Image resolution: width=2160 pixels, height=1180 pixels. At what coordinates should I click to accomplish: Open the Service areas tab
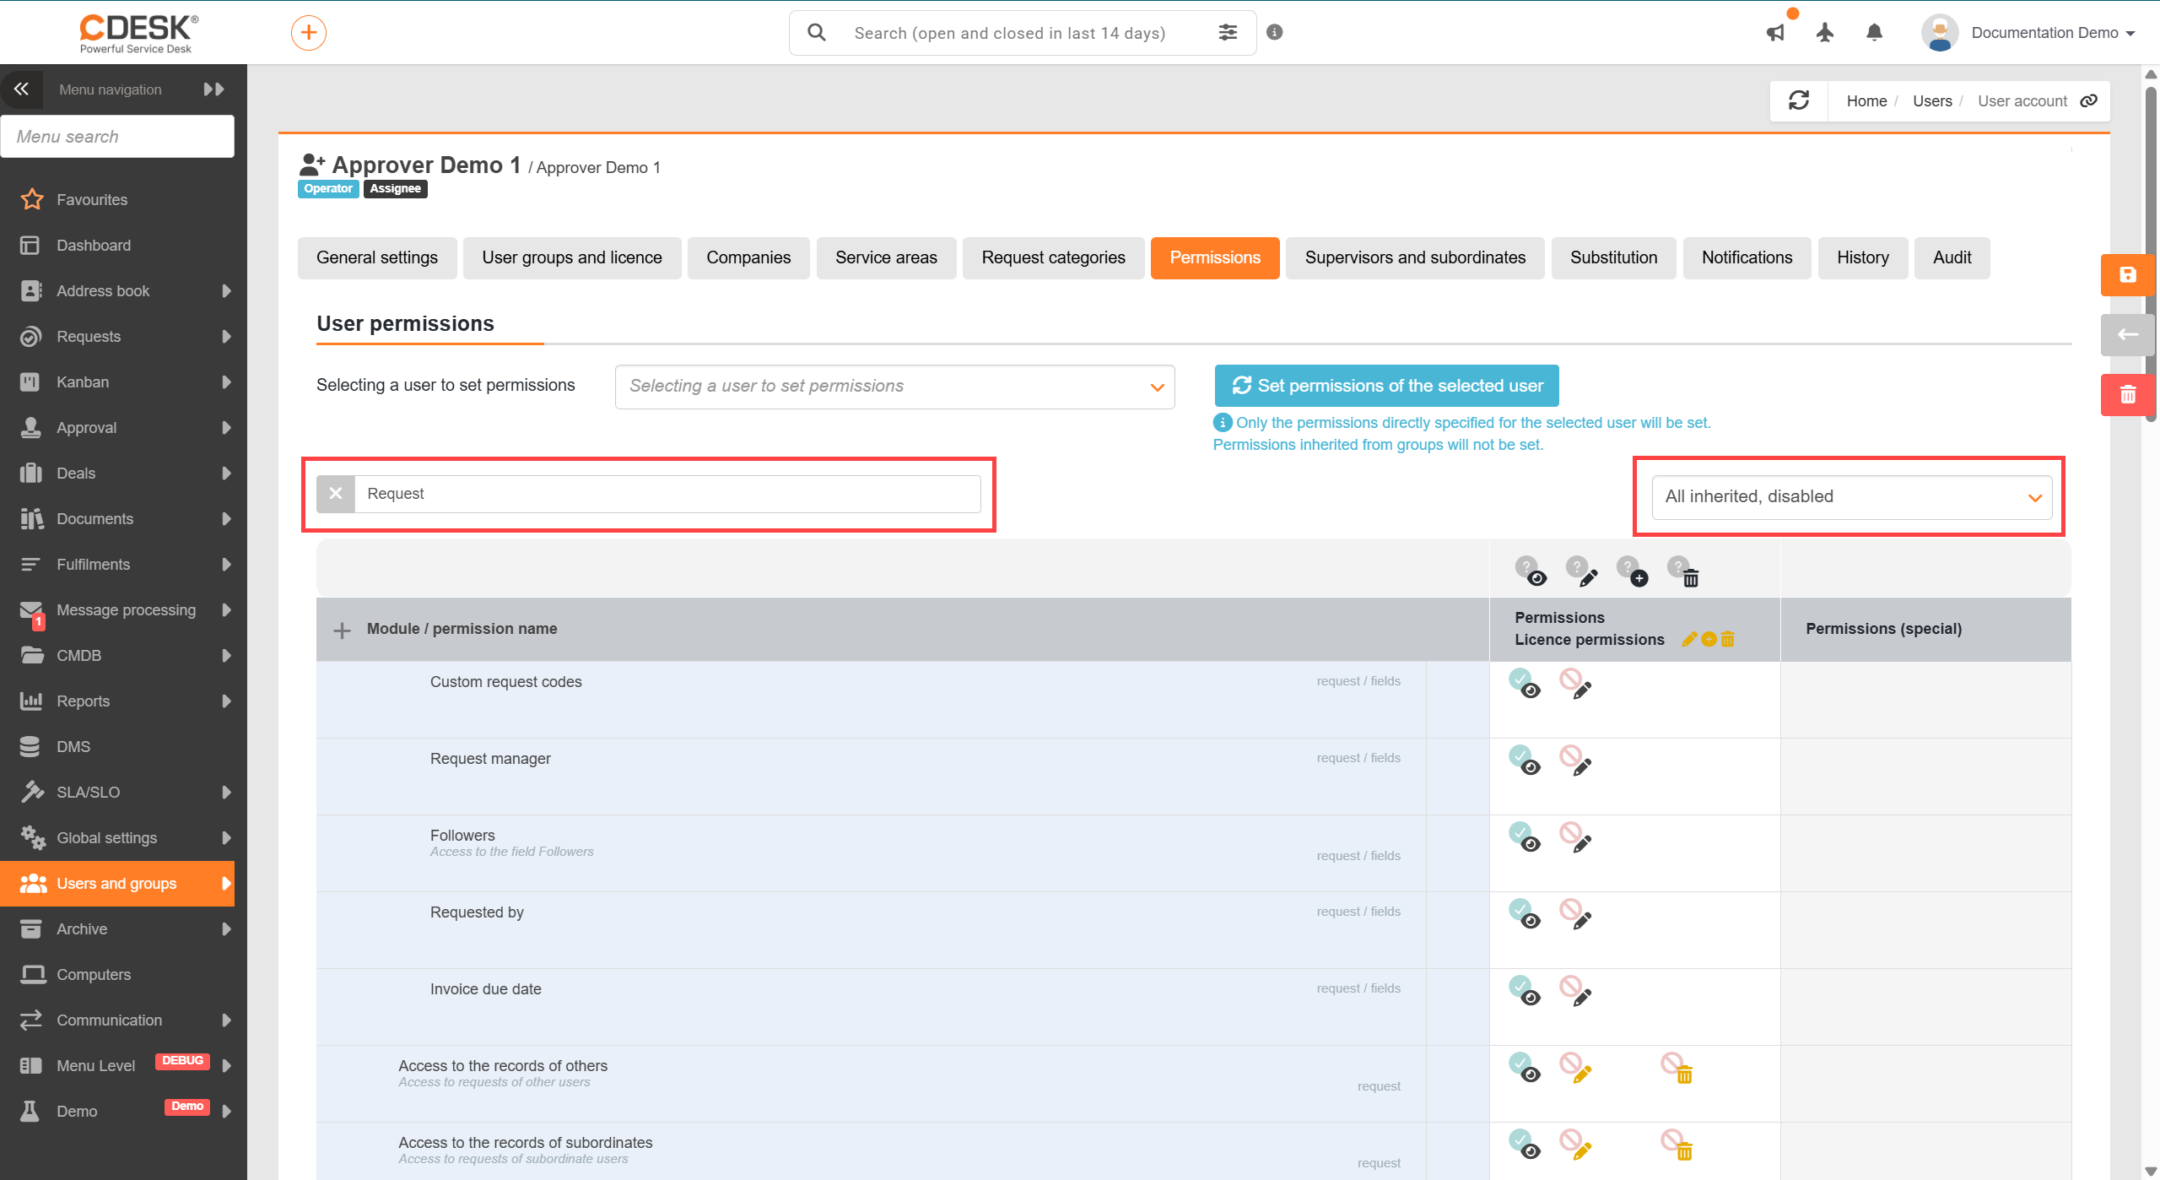pos(886,257)
